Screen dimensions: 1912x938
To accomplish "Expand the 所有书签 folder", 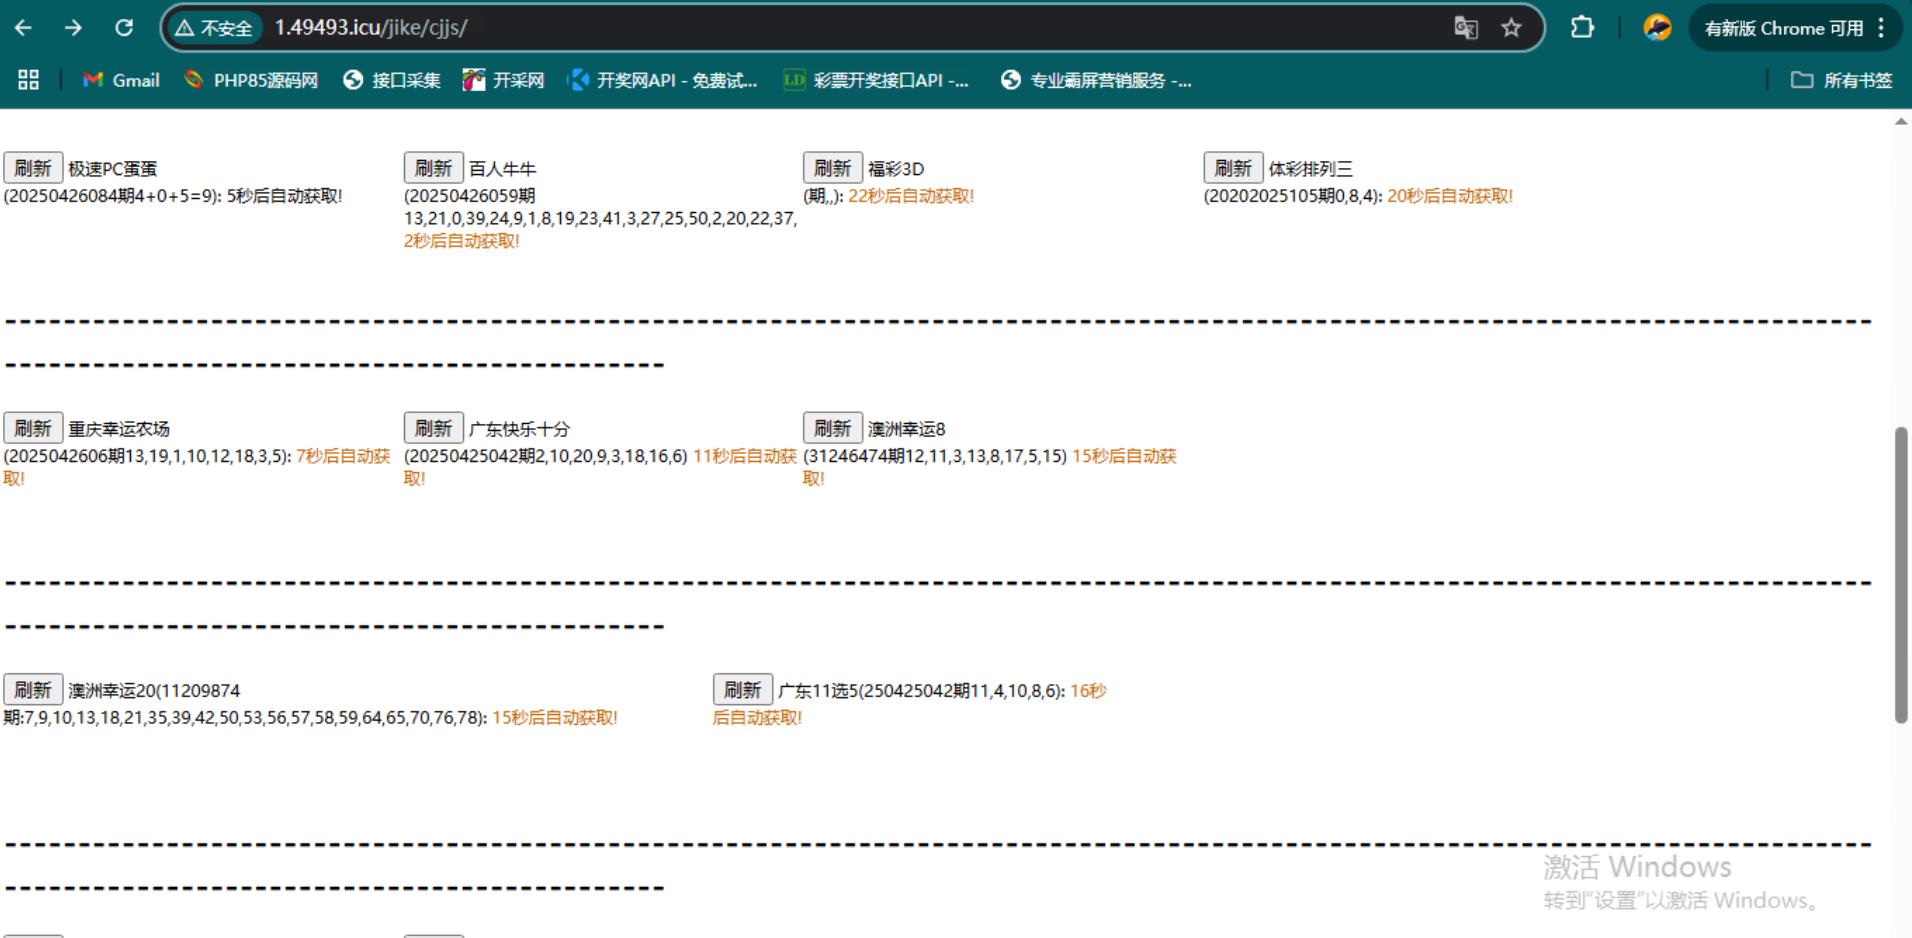I will [1841, 80].
